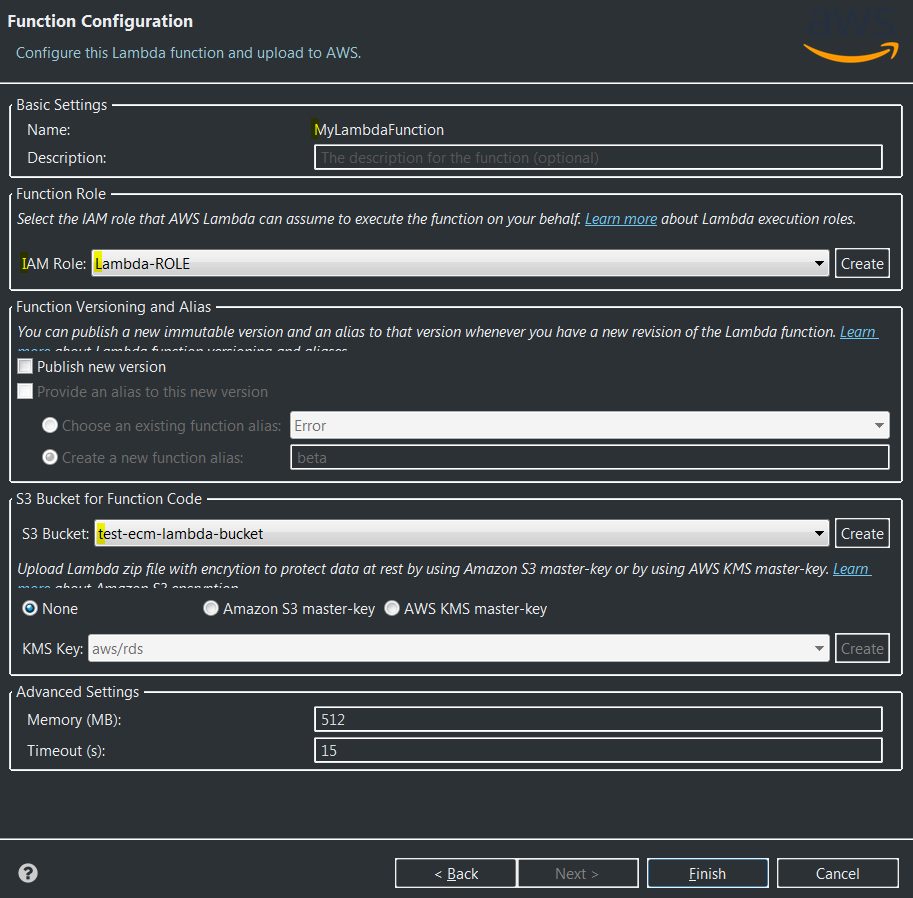
Task: Select Create a new function alias radio
Action: (50, 458)
